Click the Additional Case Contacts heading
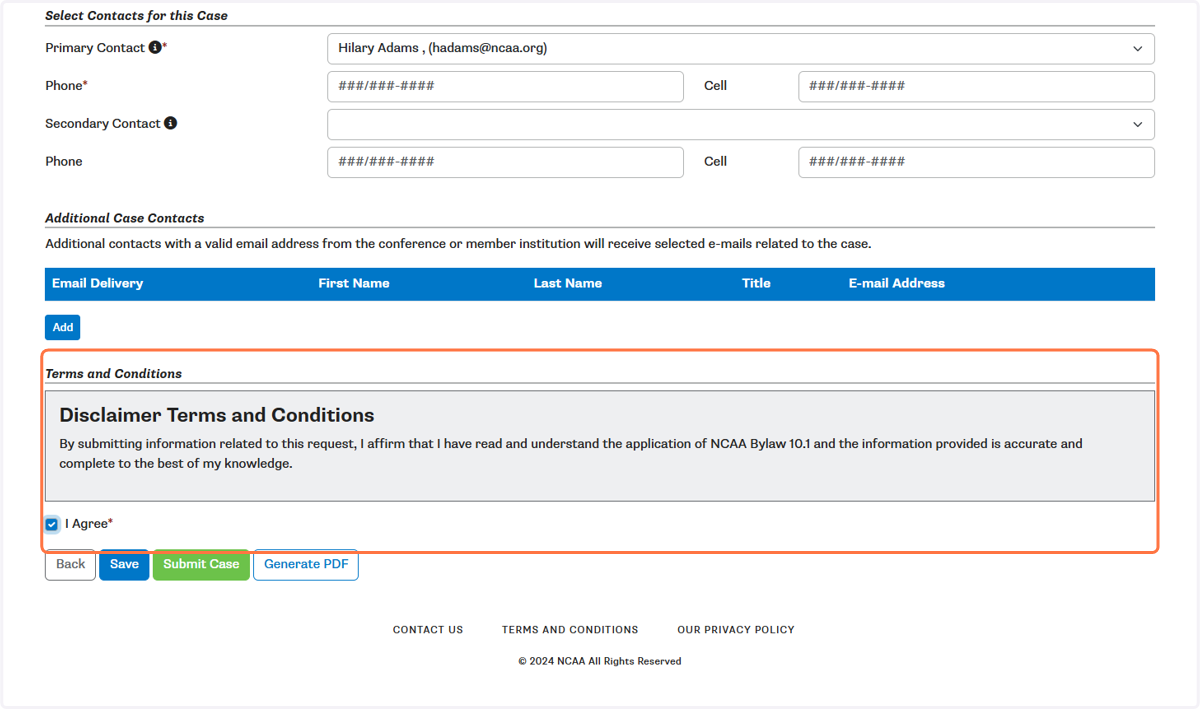 click(125, 218)
